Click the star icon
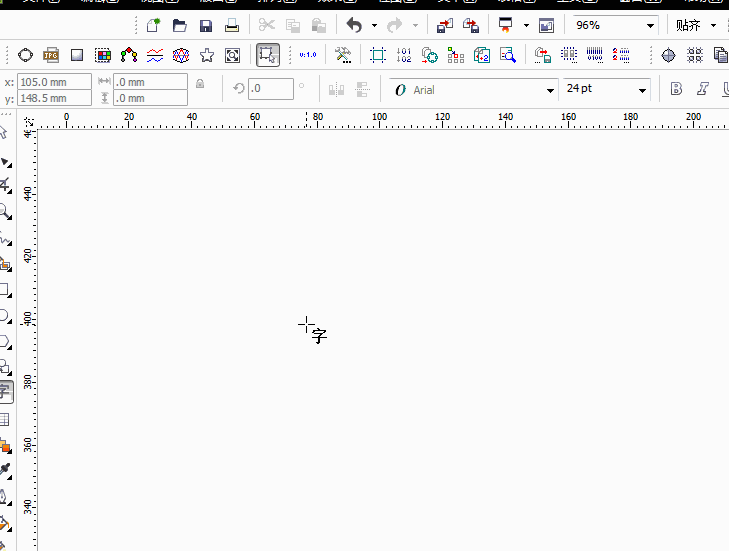 (x=206, y=55)
